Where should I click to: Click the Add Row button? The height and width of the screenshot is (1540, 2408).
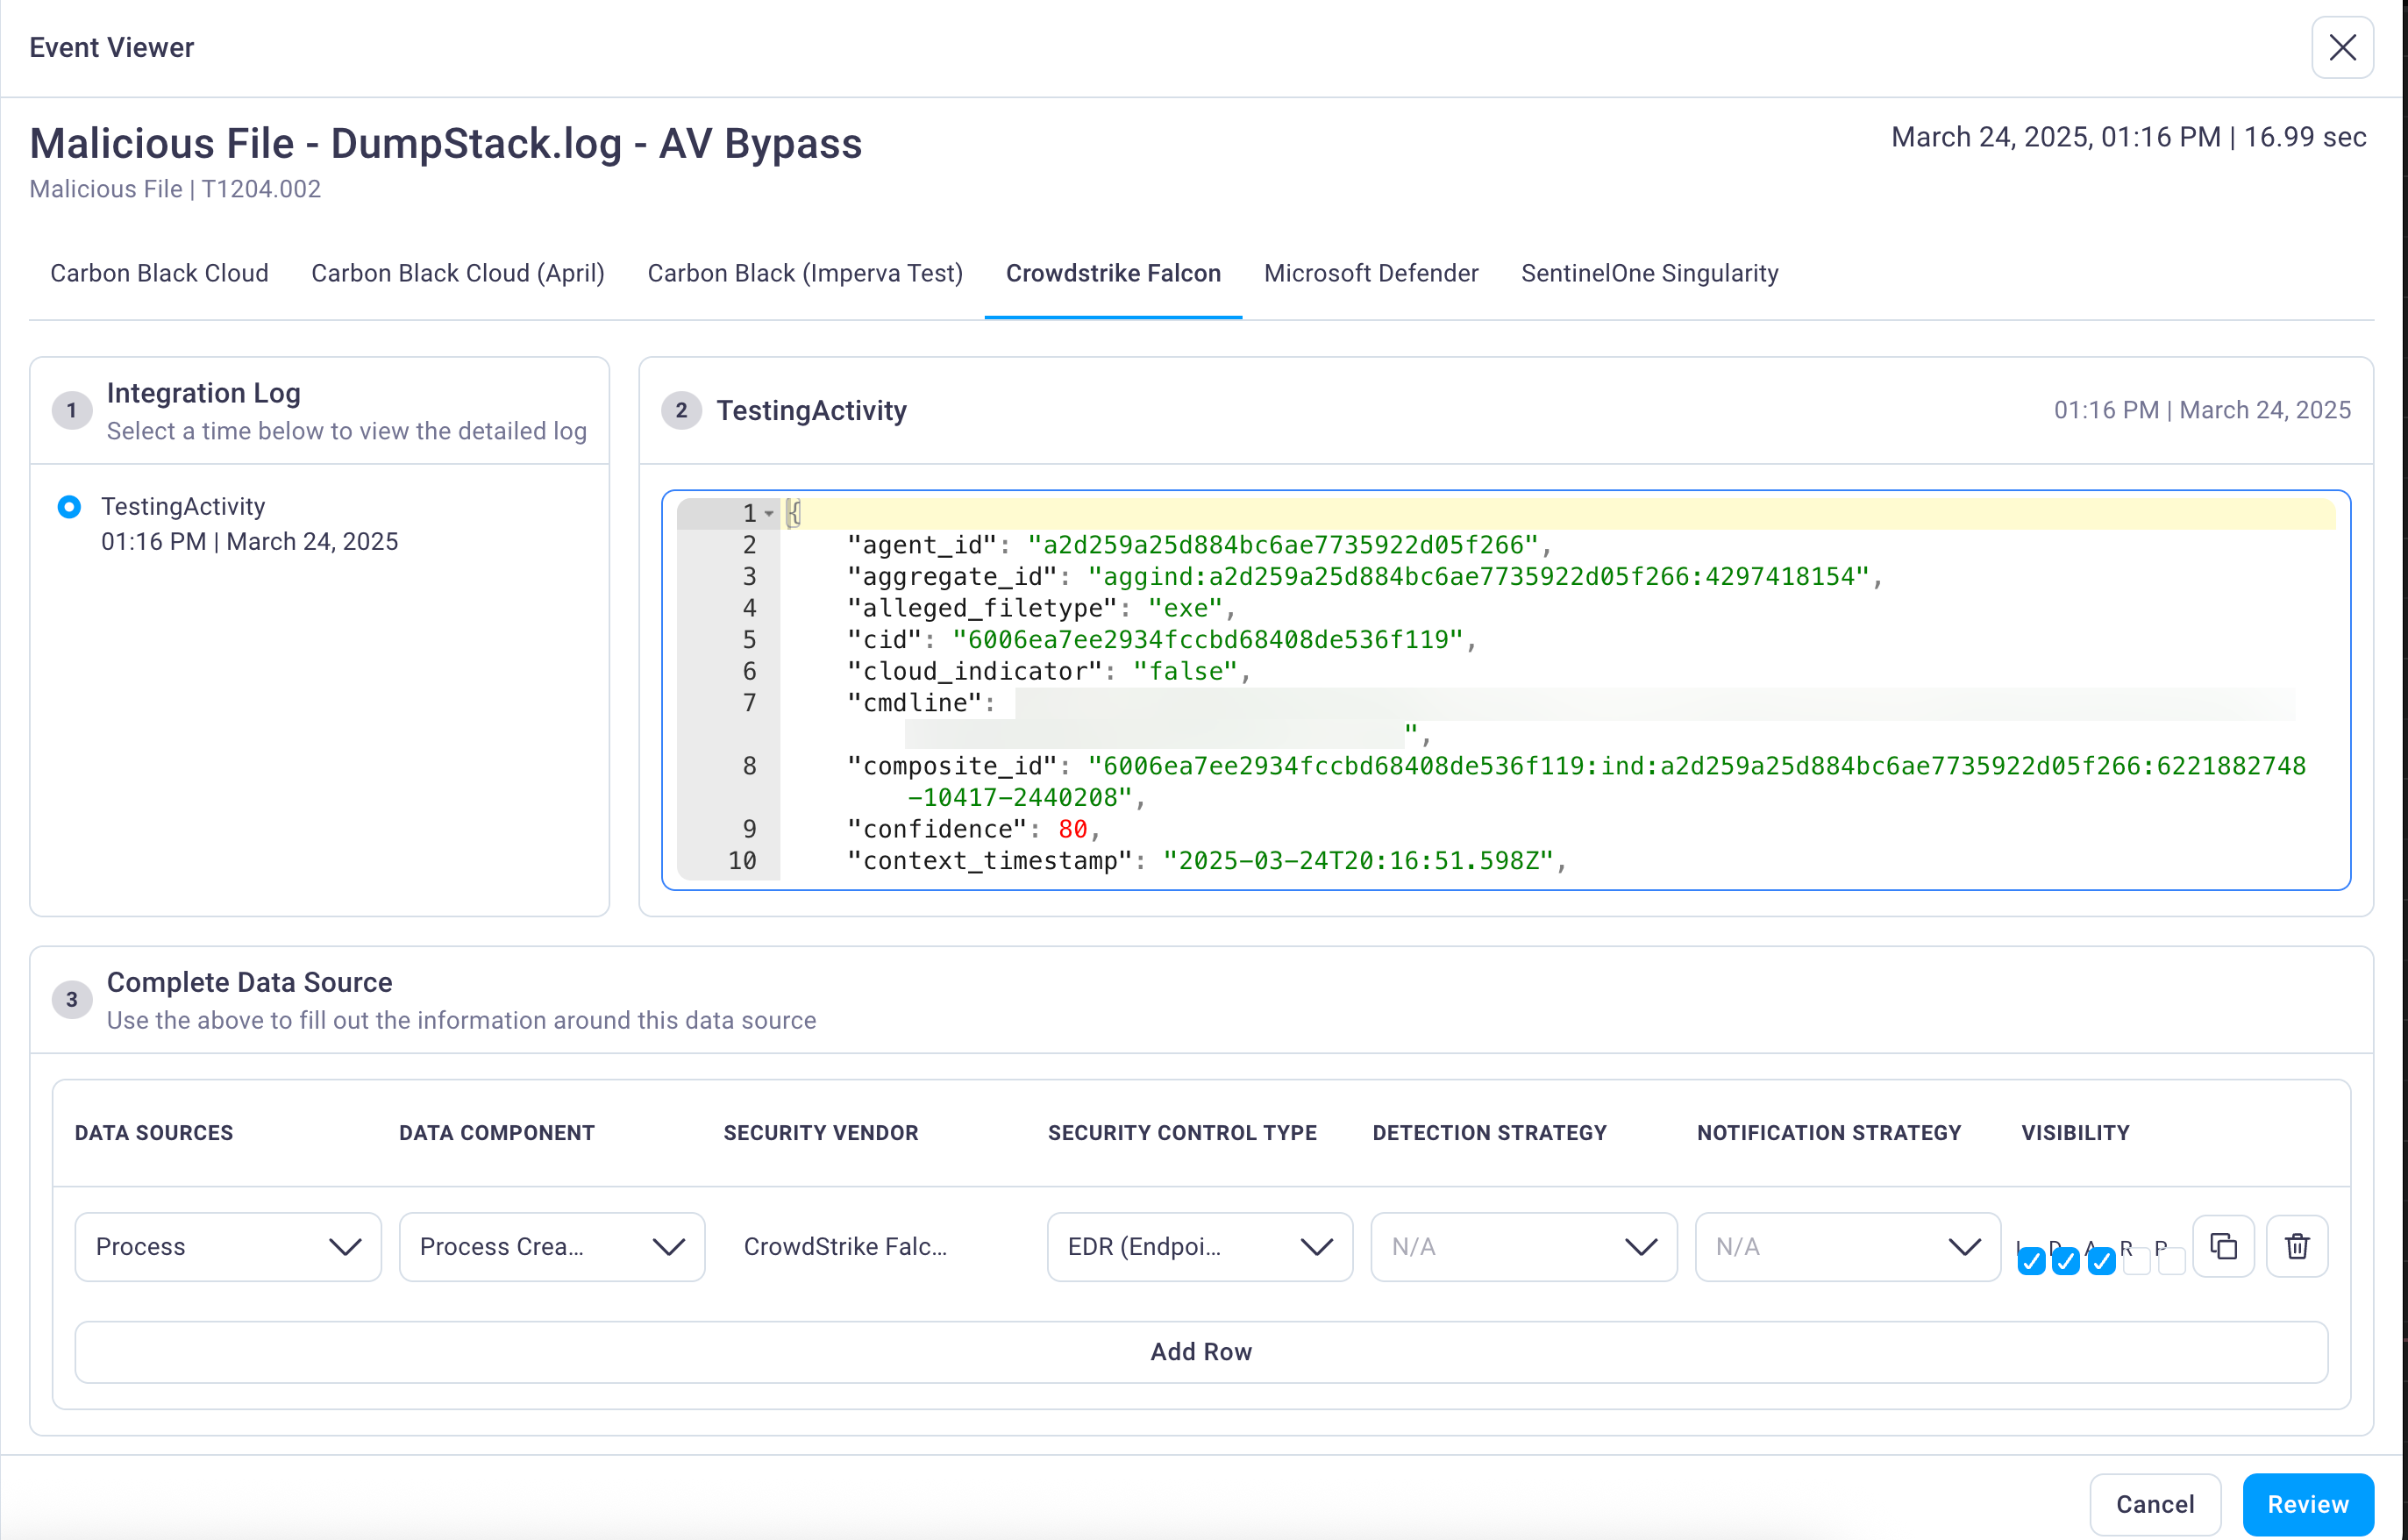click(x=1201, y=1351)
